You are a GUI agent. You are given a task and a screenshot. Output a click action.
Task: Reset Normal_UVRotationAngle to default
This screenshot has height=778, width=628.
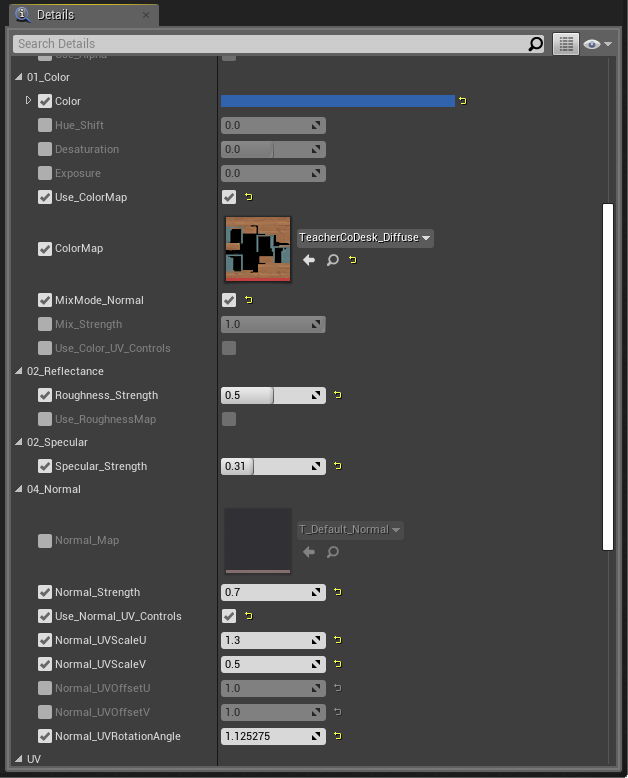click(338, 736)
